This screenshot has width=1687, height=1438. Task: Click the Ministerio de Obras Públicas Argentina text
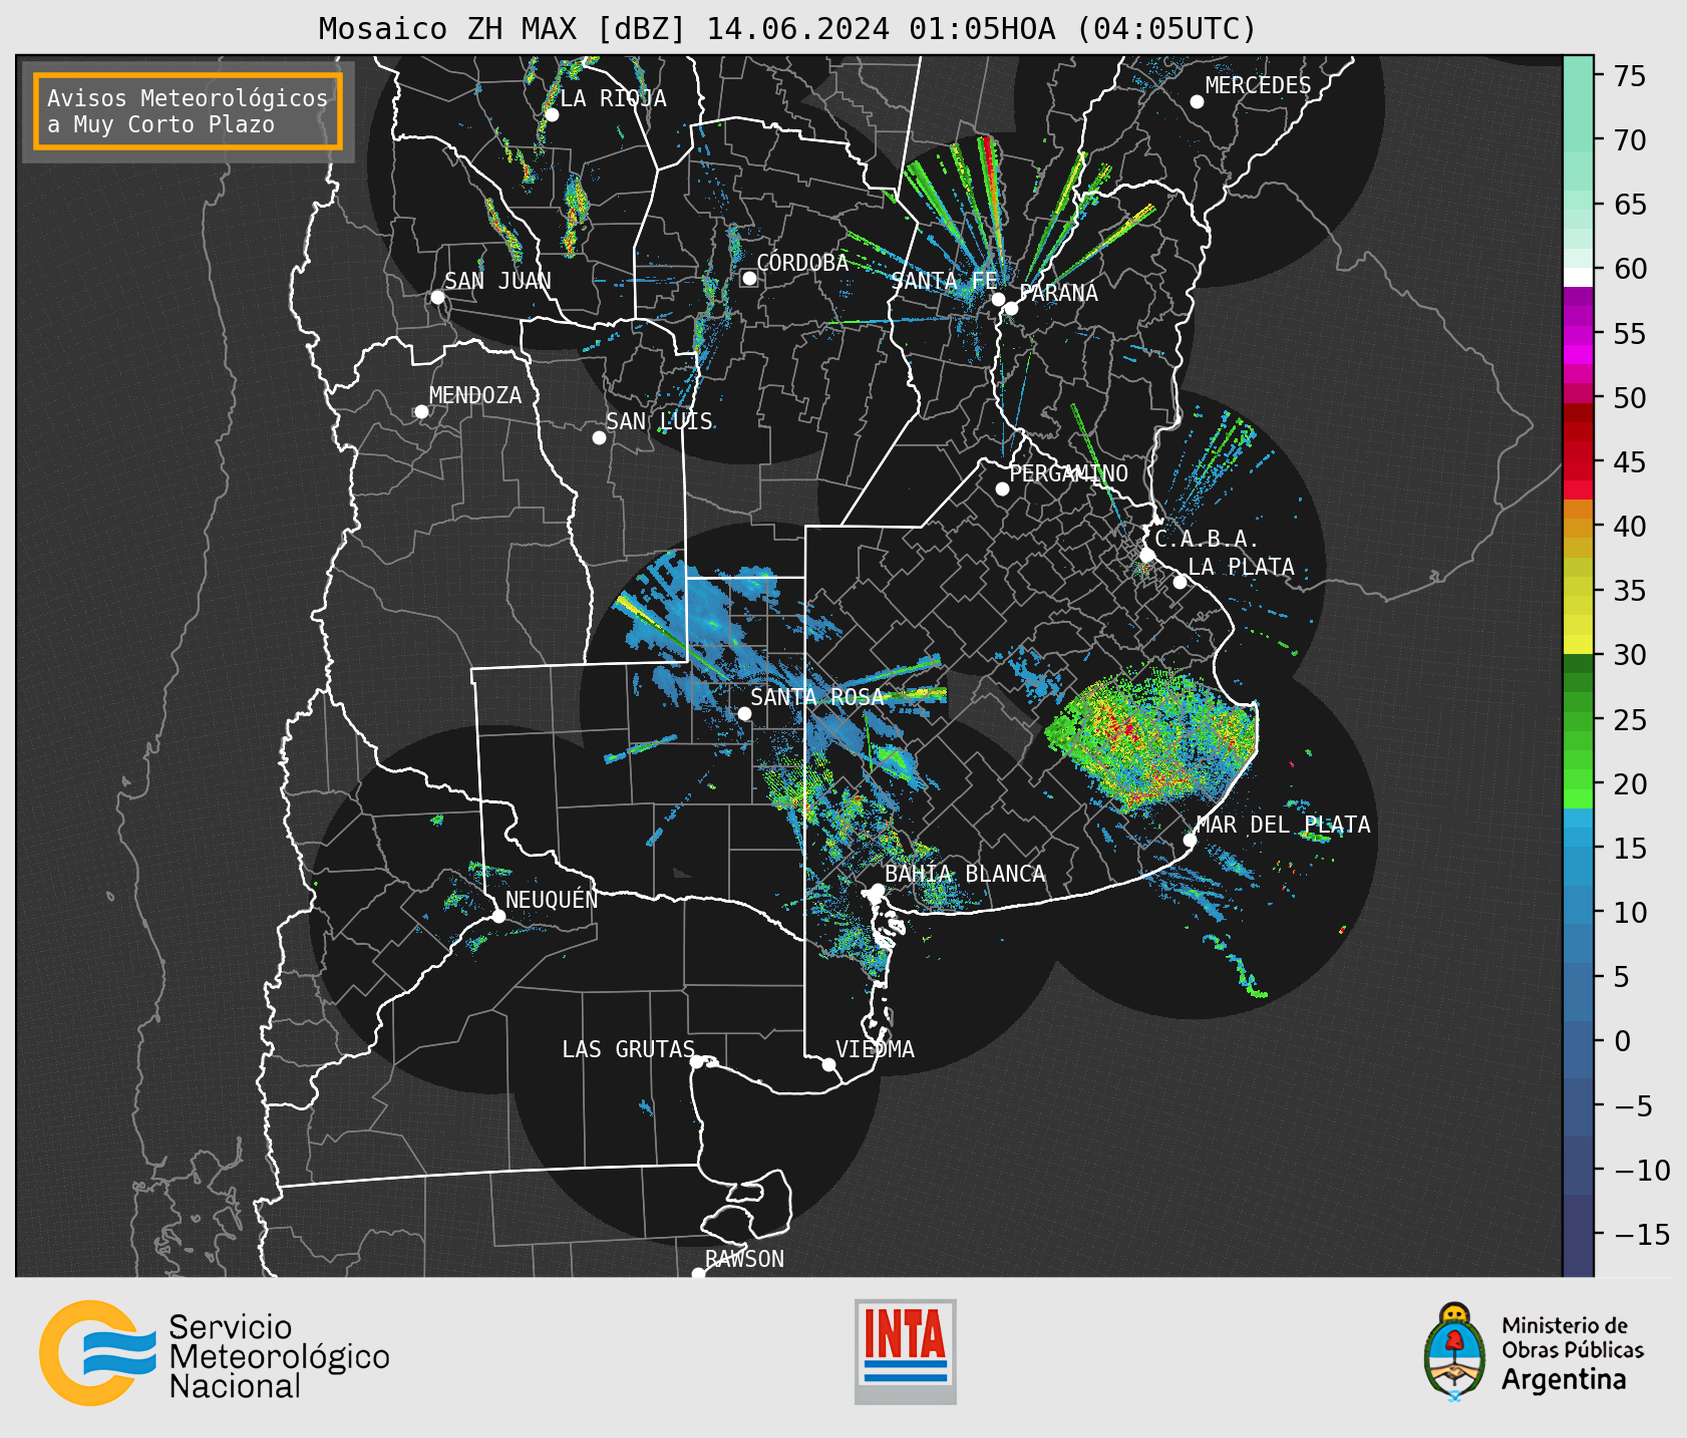pyautogui.click(x=1572, y=1353)
